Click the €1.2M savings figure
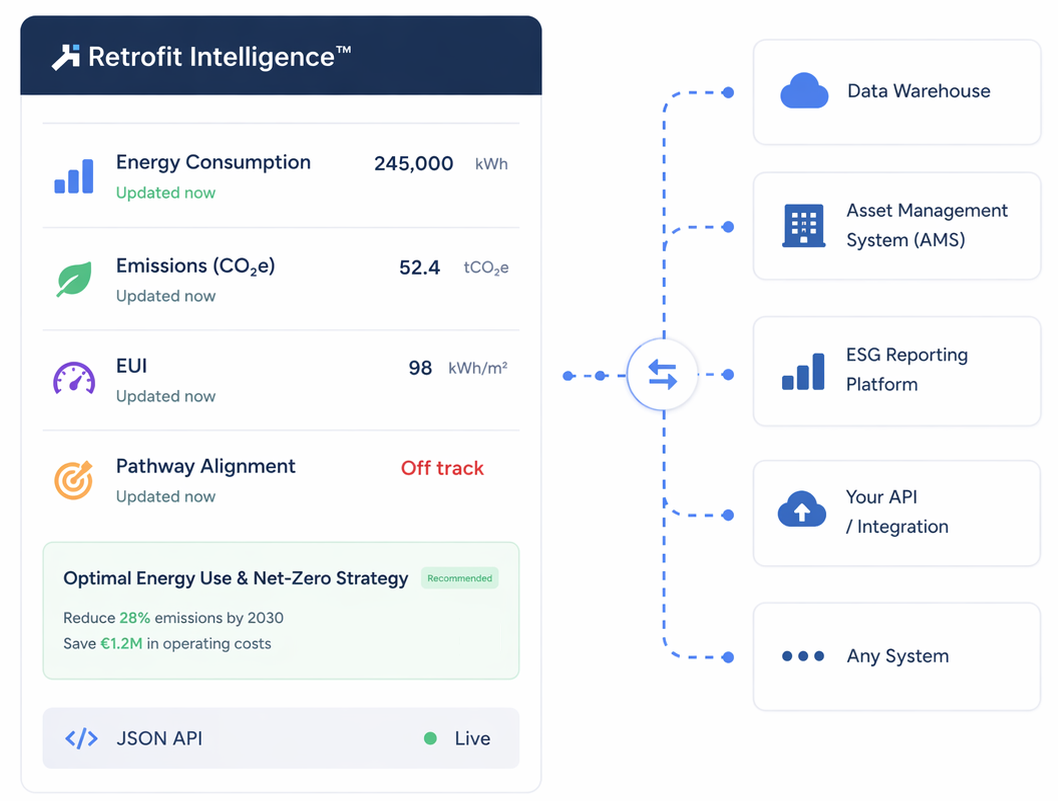 pyautogui.click(x=121, y=644)
